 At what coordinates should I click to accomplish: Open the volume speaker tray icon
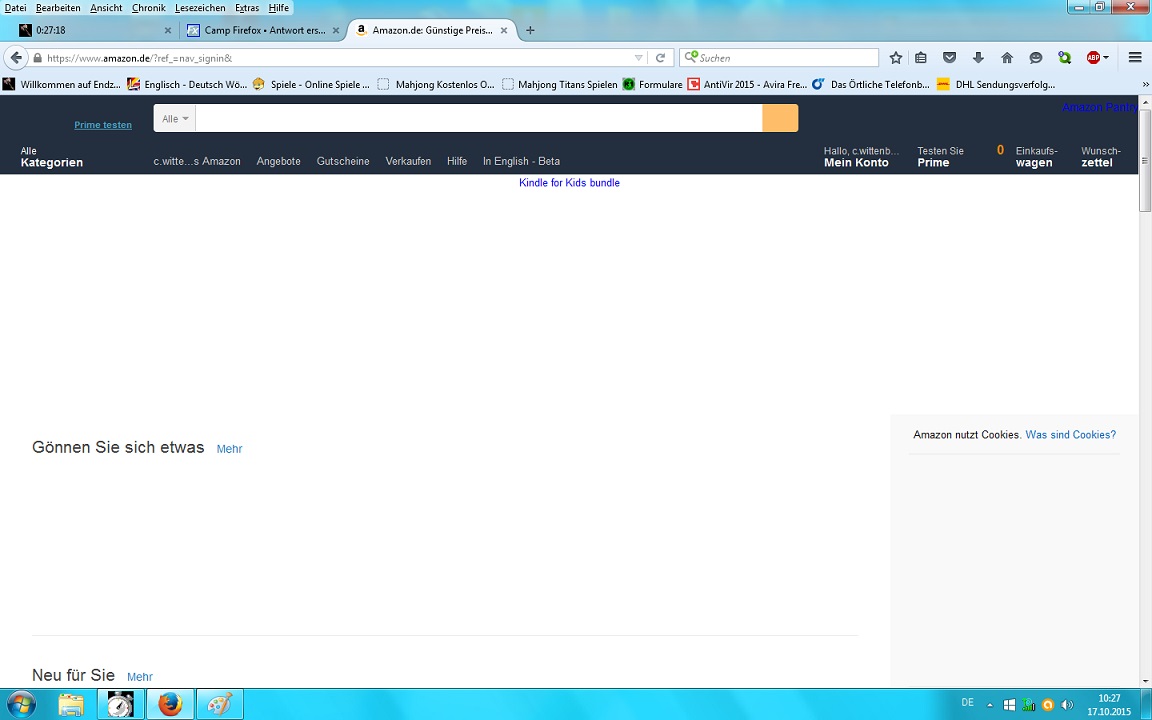1067,705
